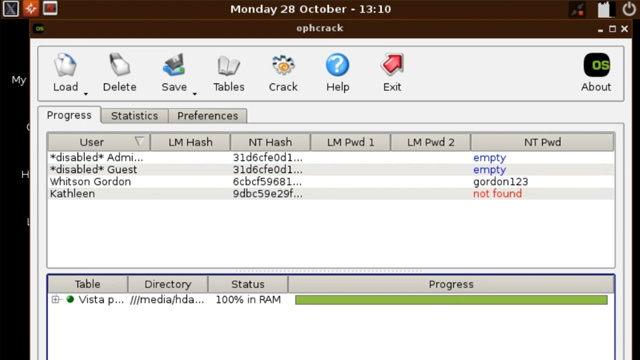Select the *disabled* Guest user row
Viewport: 640px width, 360px height.
coord(331,170)
